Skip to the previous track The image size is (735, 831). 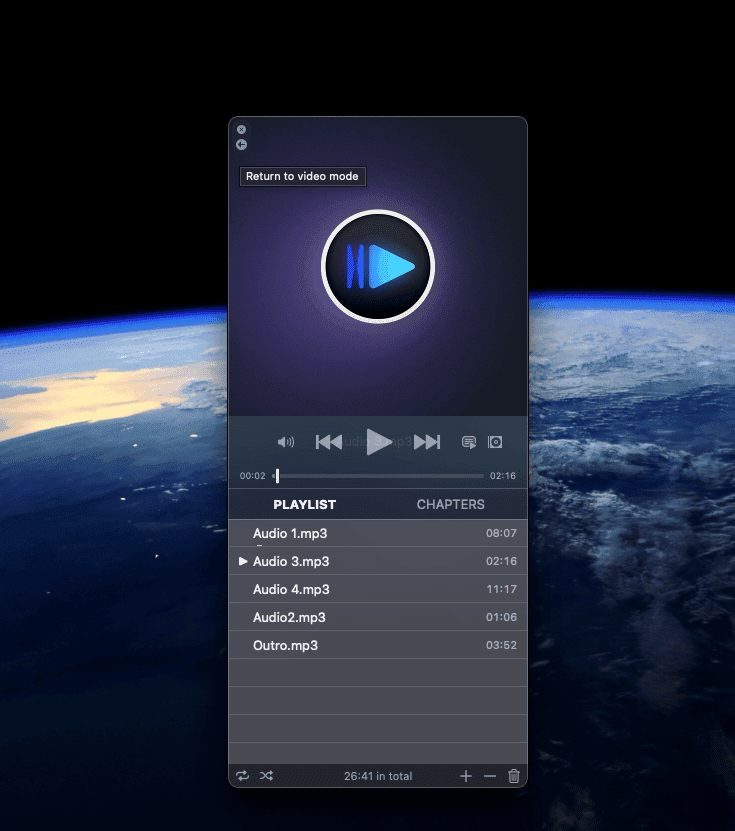328,442
